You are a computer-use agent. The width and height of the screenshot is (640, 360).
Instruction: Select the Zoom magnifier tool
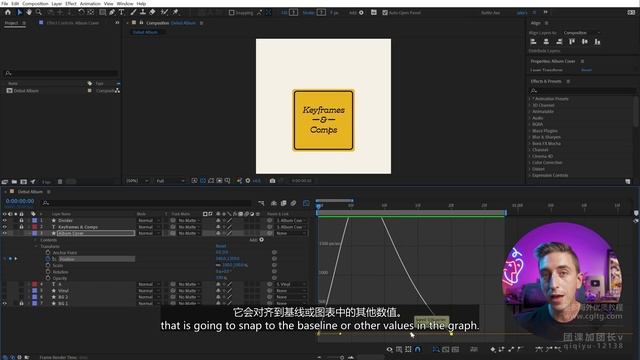pos(39,13)
